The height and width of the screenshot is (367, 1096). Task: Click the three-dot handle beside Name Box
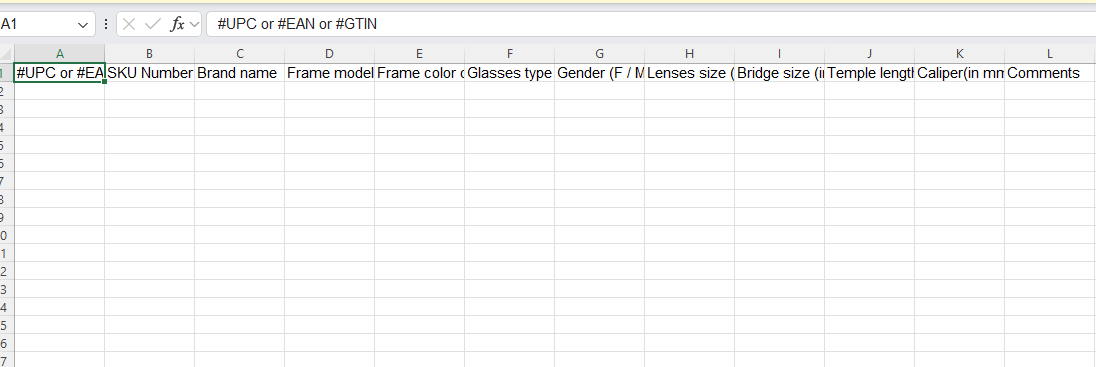[106, 24]
